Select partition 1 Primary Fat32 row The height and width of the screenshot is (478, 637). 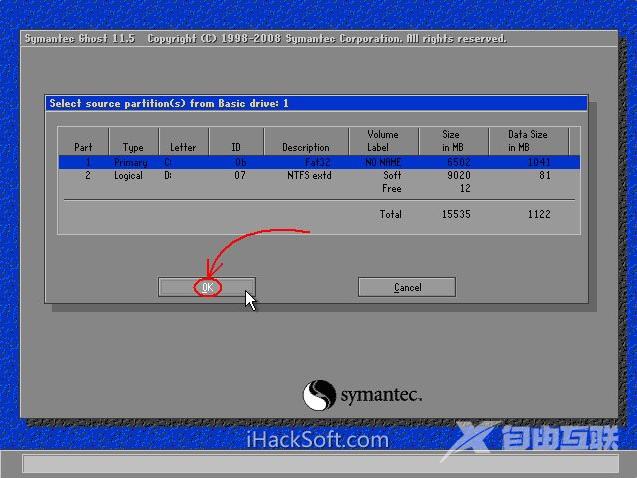(x=319, y=162)
